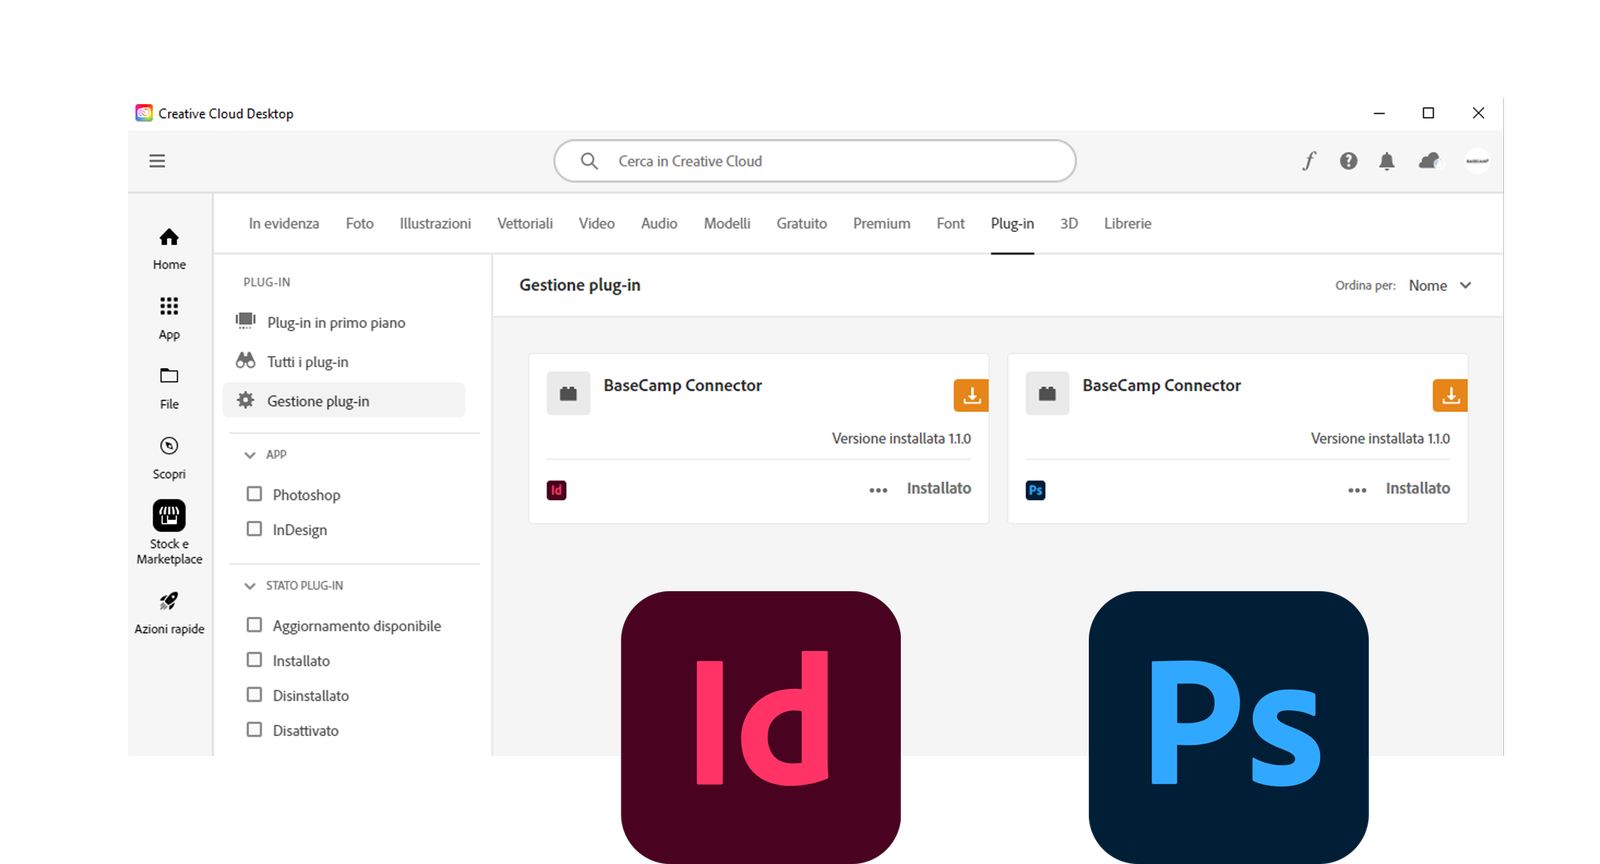Click the Cerca in Creative Cloud search field
Screen dimensions: 1600x864
pos(814,161)
